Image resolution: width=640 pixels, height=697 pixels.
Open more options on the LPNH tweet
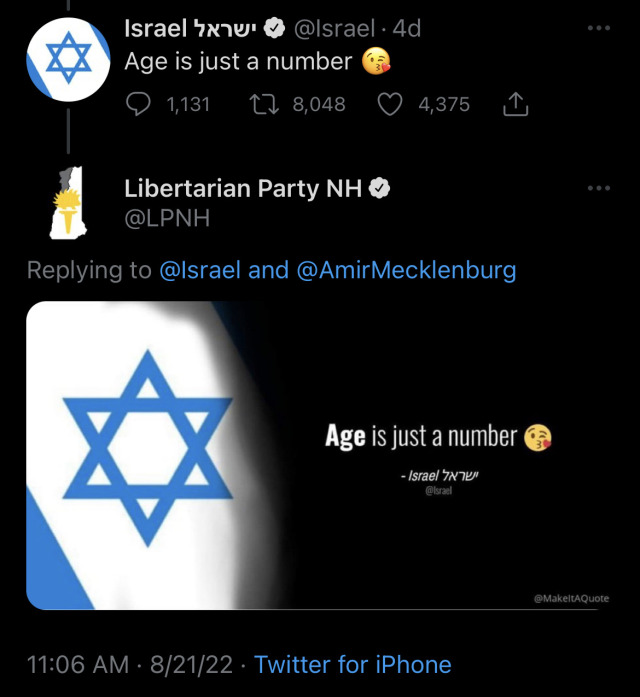coord(599,188)
